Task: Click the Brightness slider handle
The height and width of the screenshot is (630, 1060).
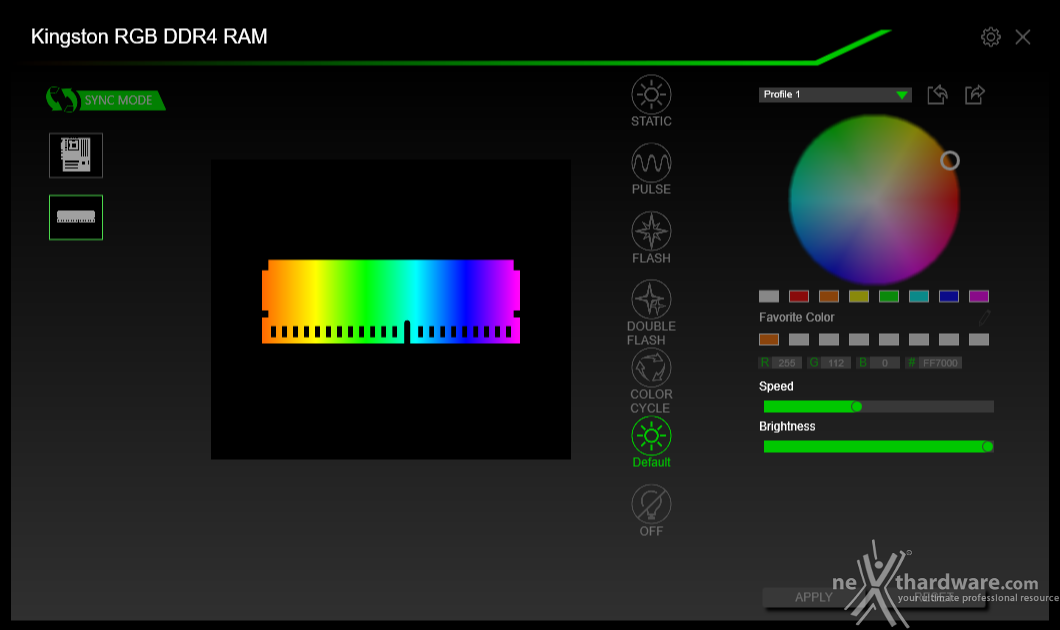Action: [x=988, y=446]
